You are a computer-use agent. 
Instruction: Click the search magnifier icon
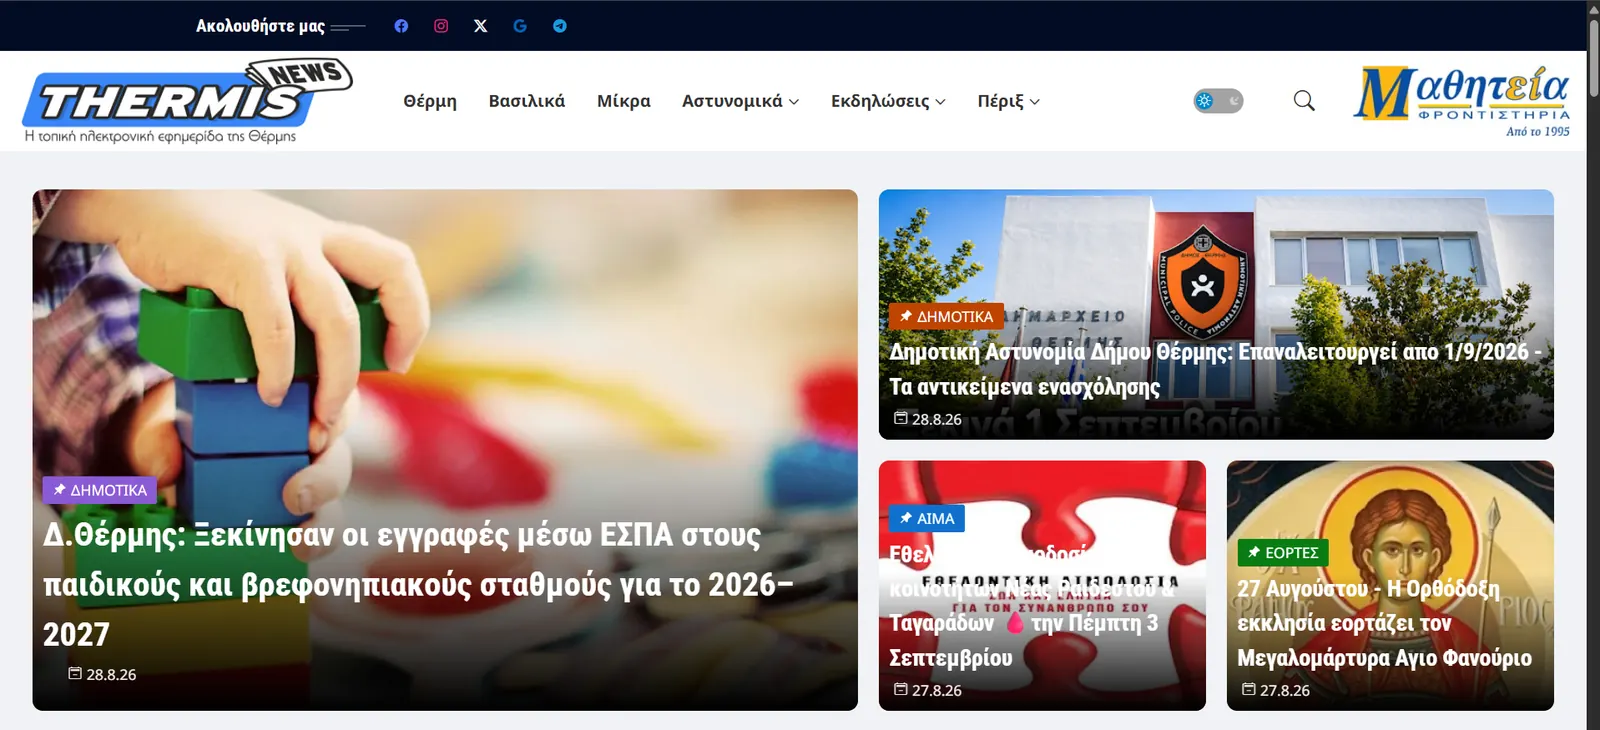(x=1304, y=100)
